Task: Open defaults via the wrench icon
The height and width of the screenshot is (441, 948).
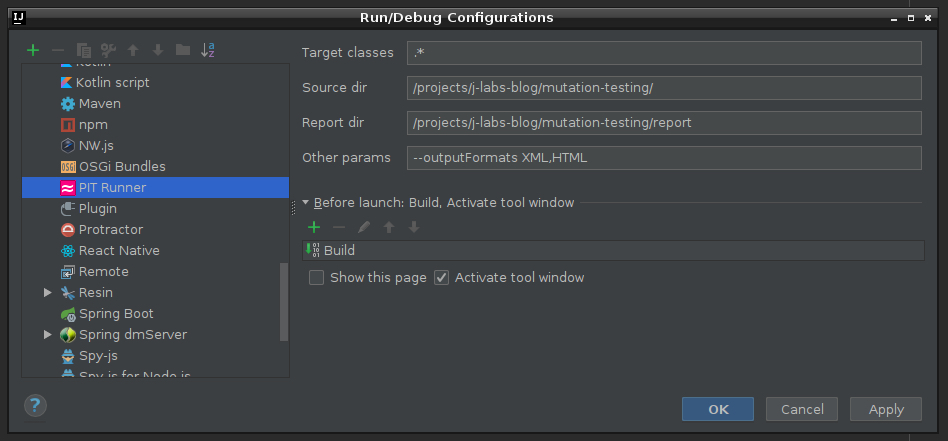Action: click(108, 50)
